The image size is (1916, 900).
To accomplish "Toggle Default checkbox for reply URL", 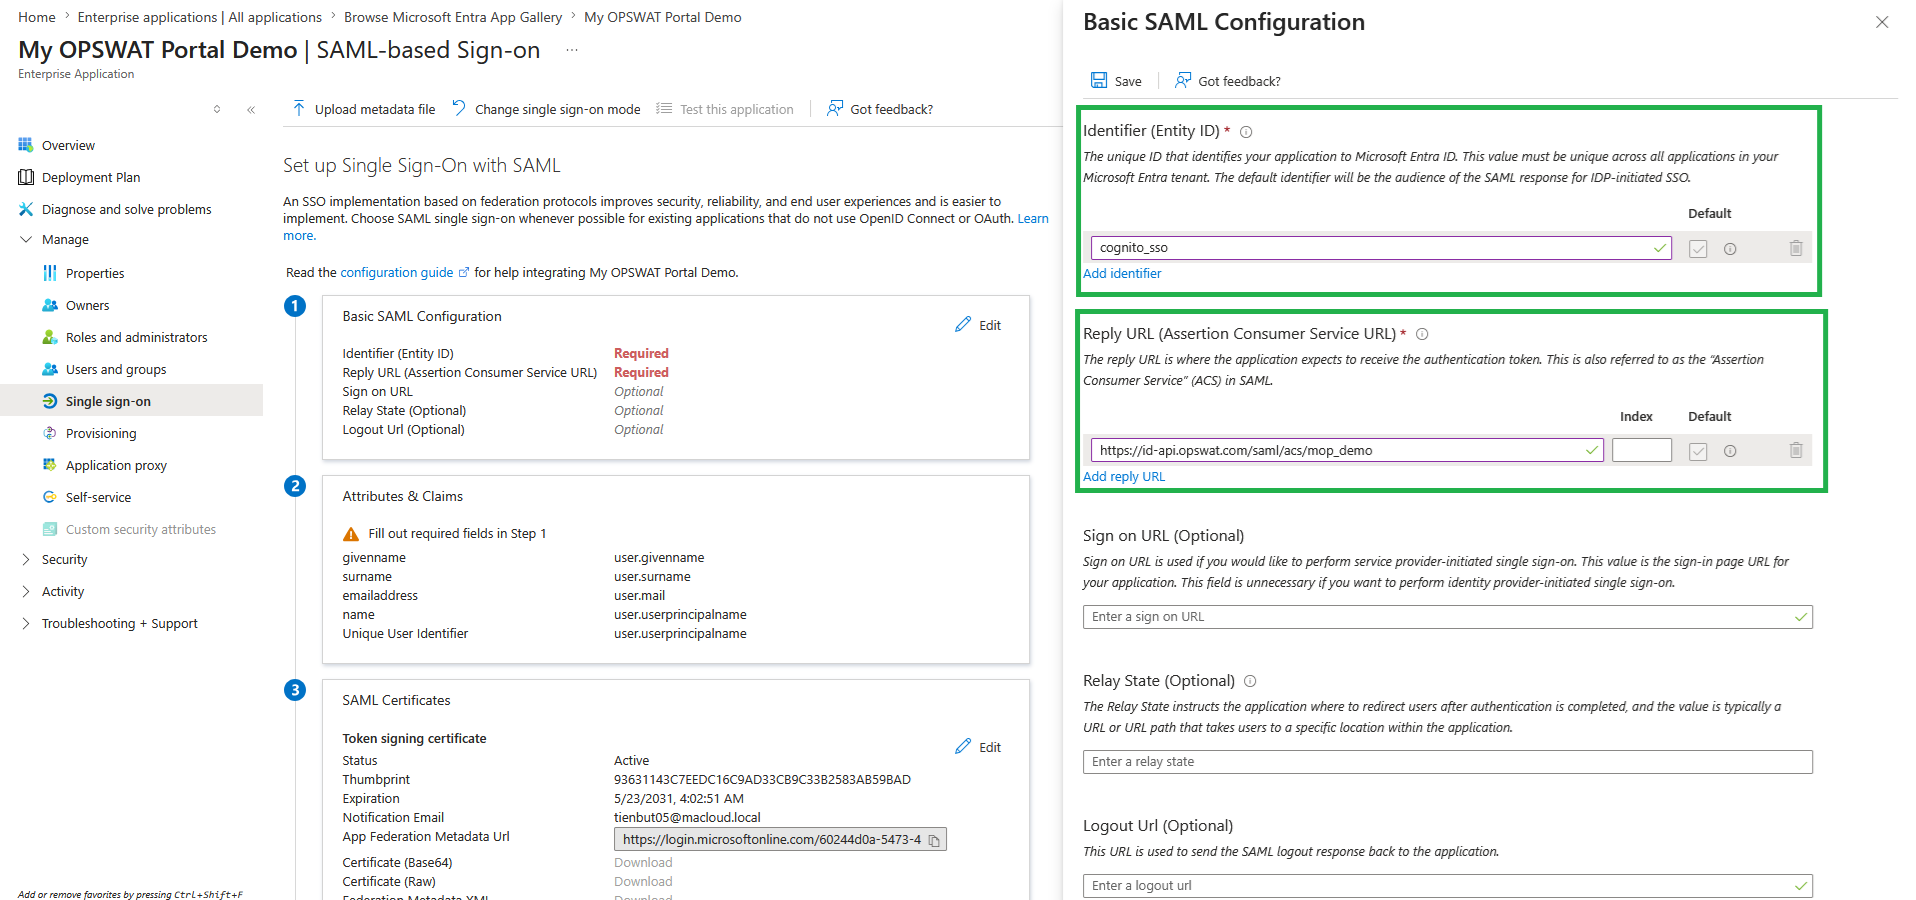I will (x=1698, y=452).
